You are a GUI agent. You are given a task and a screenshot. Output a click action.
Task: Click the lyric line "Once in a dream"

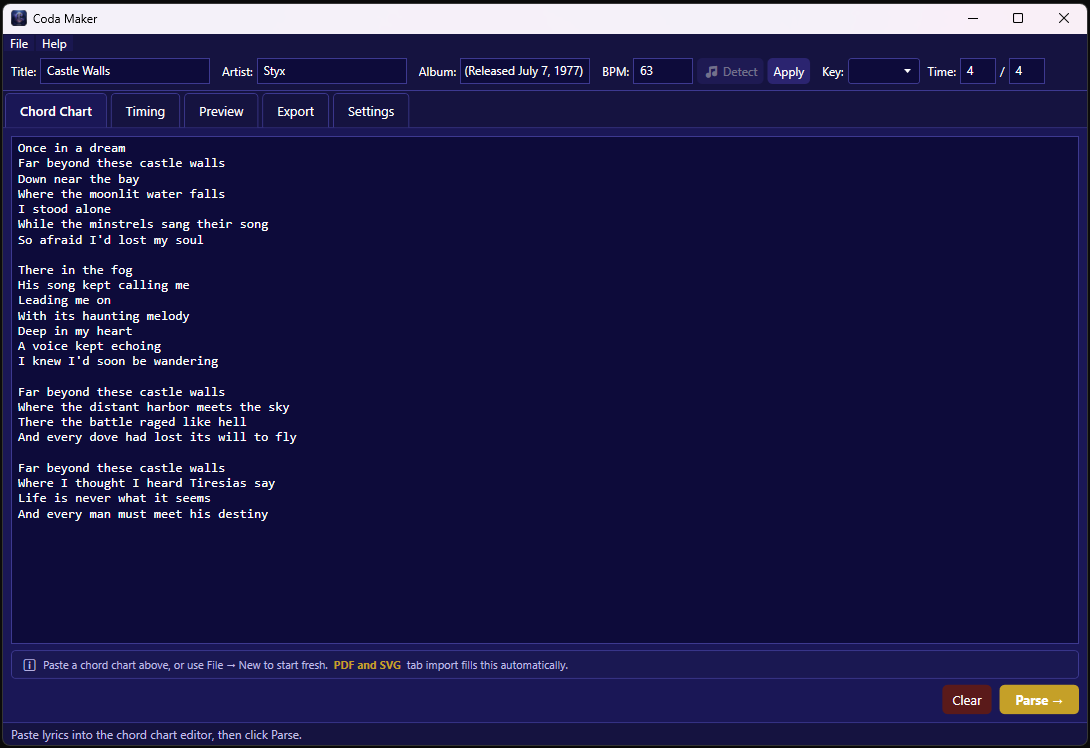72,148
